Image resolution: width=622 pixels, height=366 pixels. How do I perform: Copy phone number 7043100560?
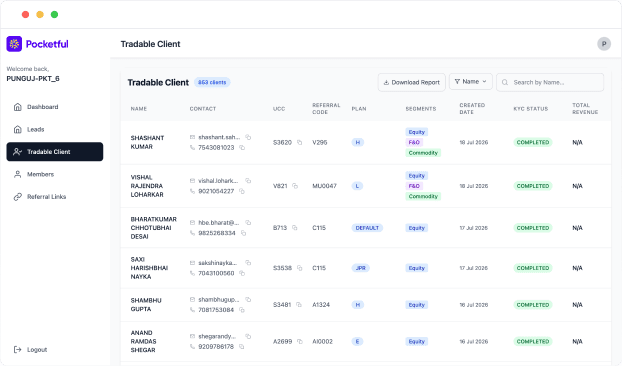click(x=242, y=273)
